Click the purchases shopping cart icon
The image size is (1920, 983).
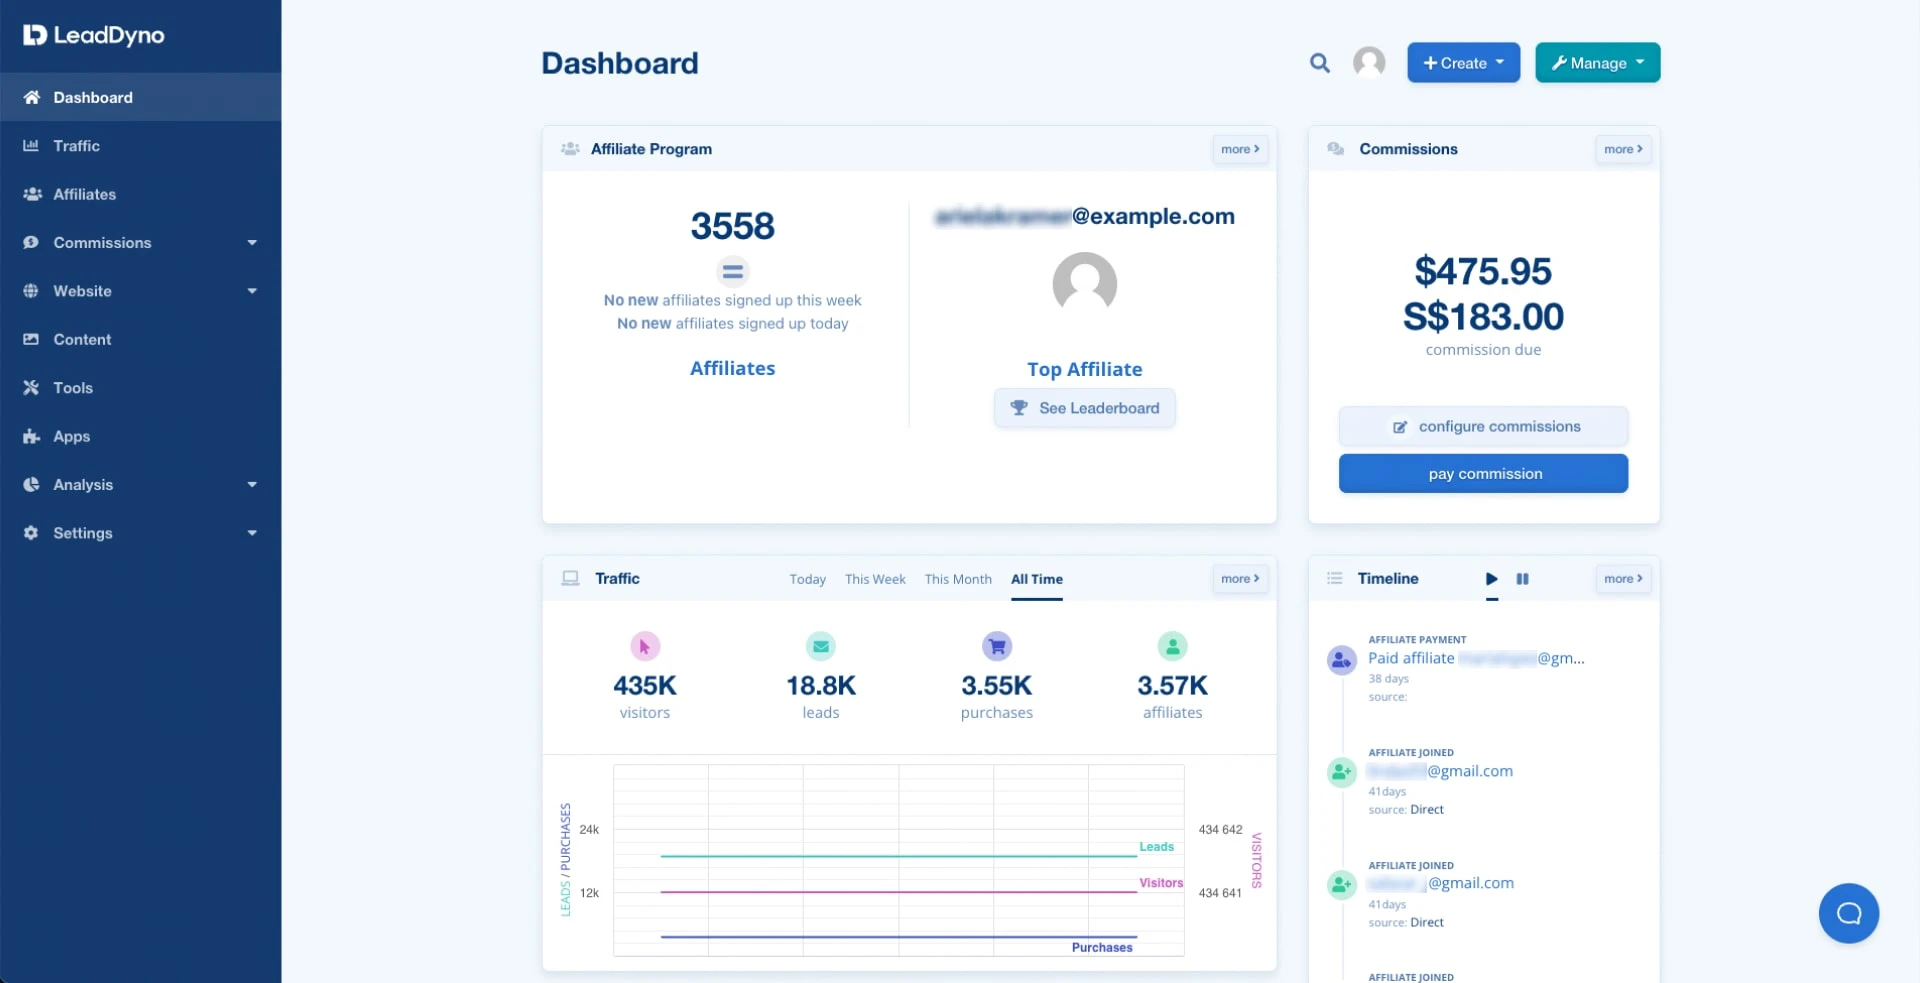[996, 647]
